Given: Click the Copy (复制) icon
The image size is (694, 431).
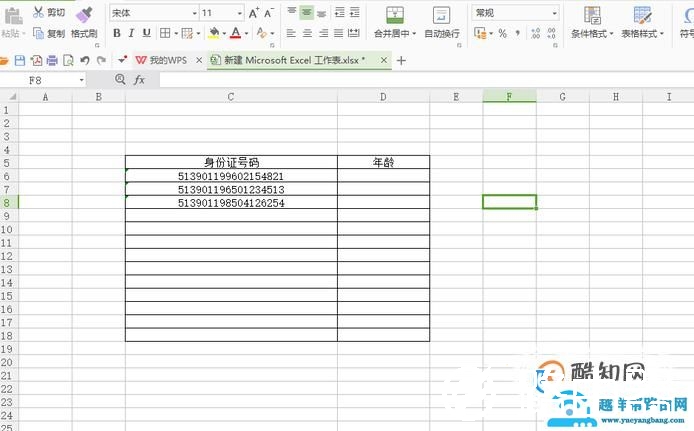Looking at the screenshot, I should coord(39,33).
